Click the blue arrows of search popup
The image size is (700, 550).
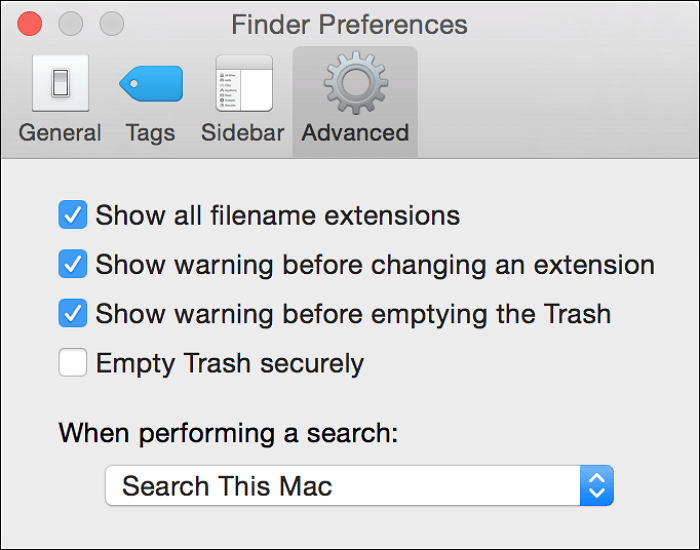[597, 487]
